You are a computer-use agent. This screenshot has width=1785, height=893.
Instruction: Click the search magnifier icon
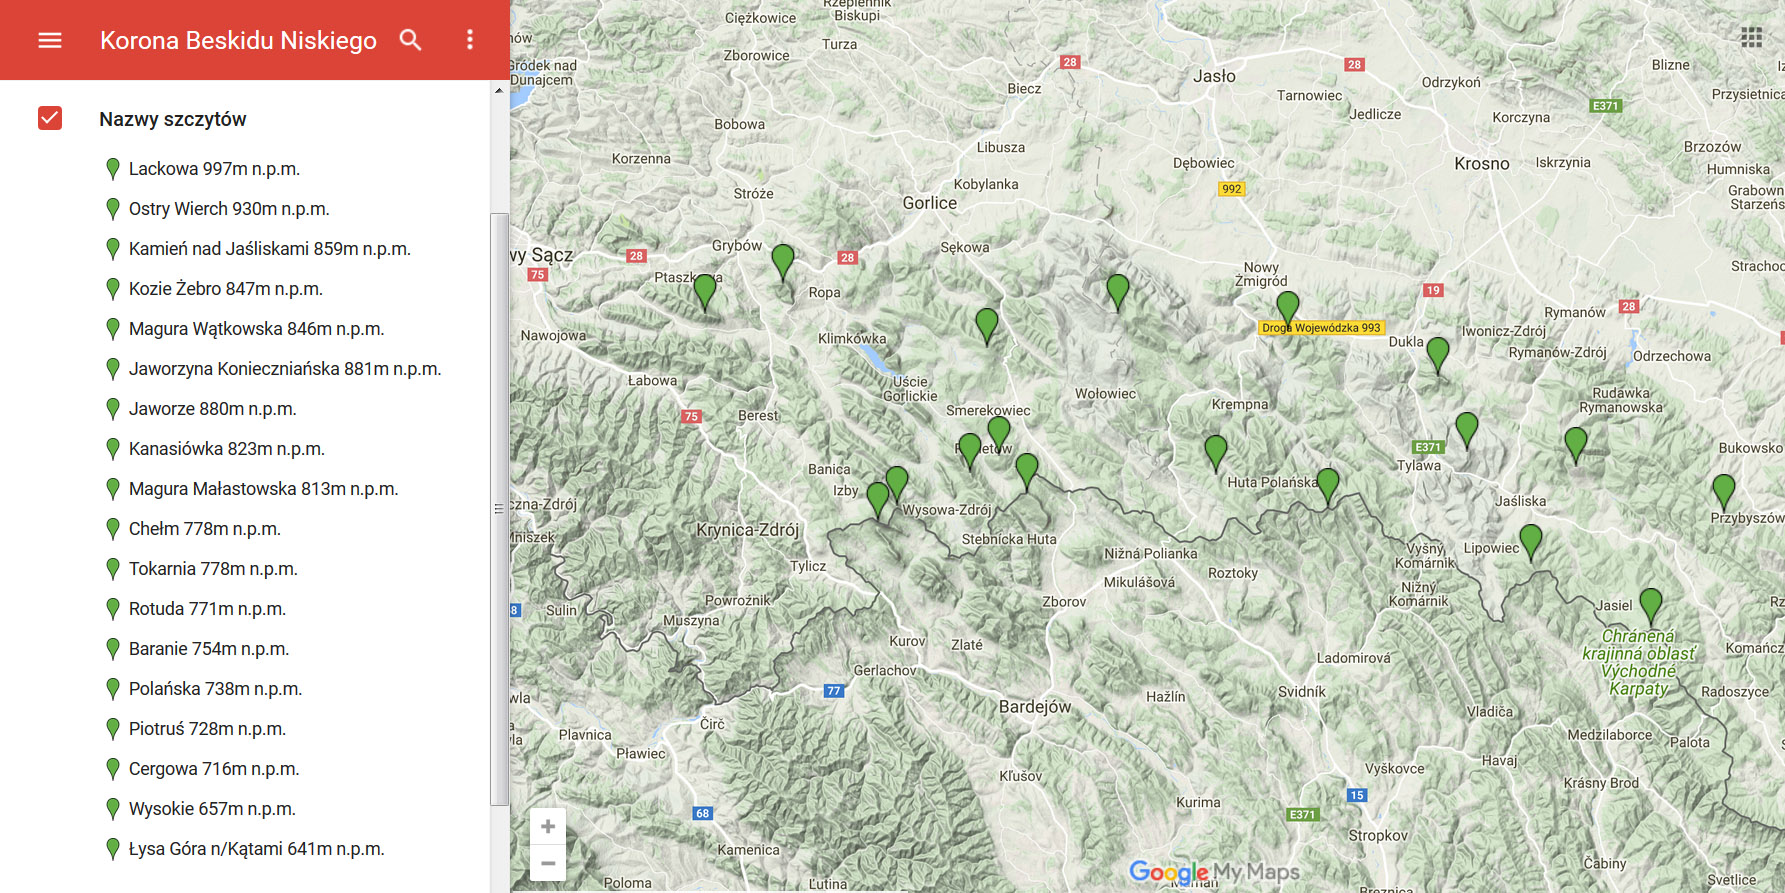pos(410,40)
